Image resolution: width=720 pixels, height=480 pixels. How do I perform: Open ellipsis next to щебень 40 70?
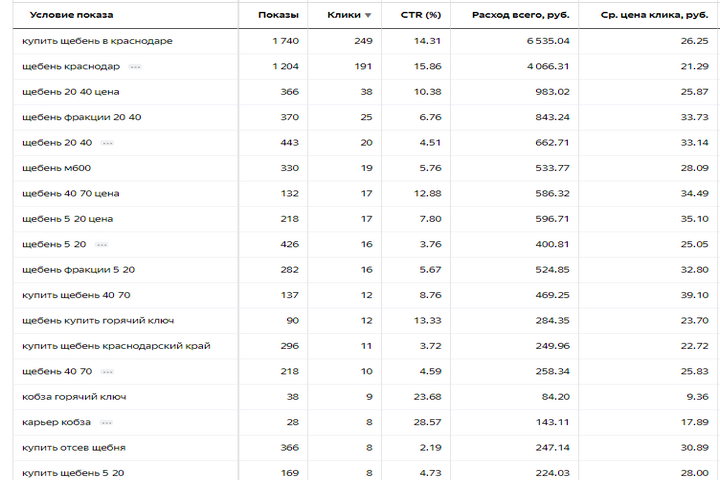tap(107, 372)
